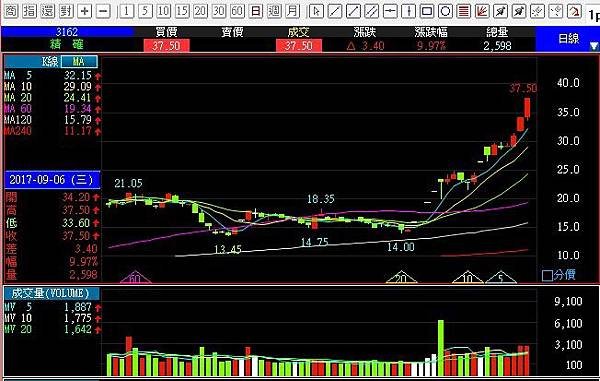The image size is (600, 381).
Task: Choose the fan lines drawing tool
Action: (x=482, y=11)
